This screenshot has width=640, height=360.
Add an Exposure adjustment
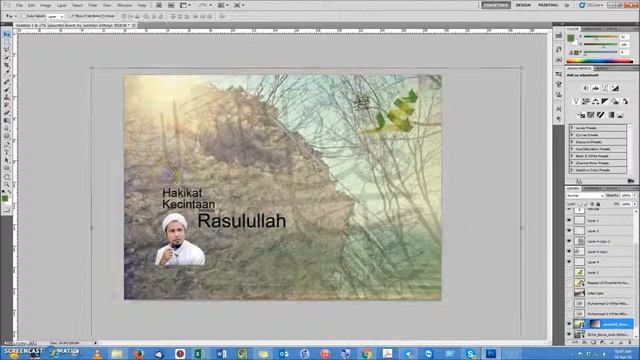click(615, 88)
